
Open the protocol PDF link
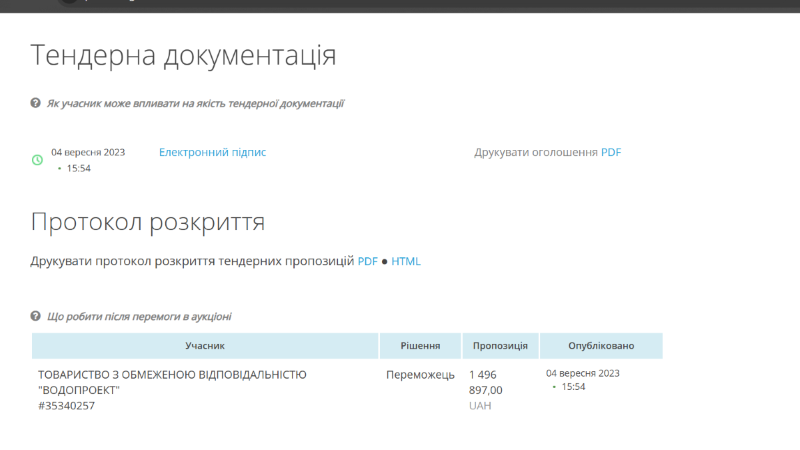click(x=368, y=261)
